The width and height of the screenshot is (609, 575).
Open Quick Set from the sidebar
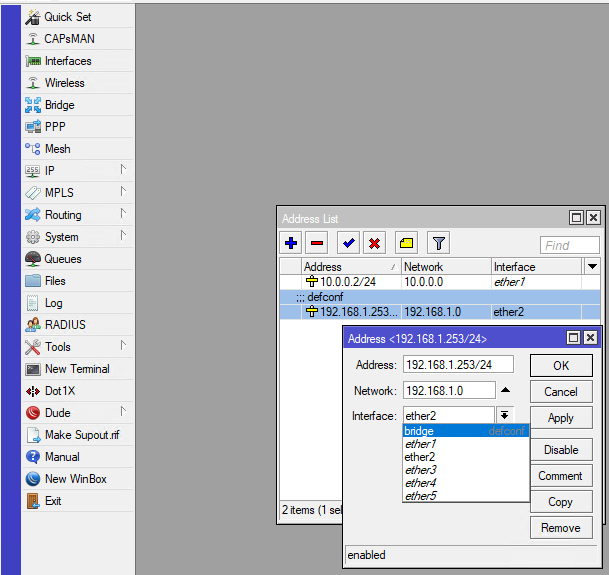(x=78, y=17)
